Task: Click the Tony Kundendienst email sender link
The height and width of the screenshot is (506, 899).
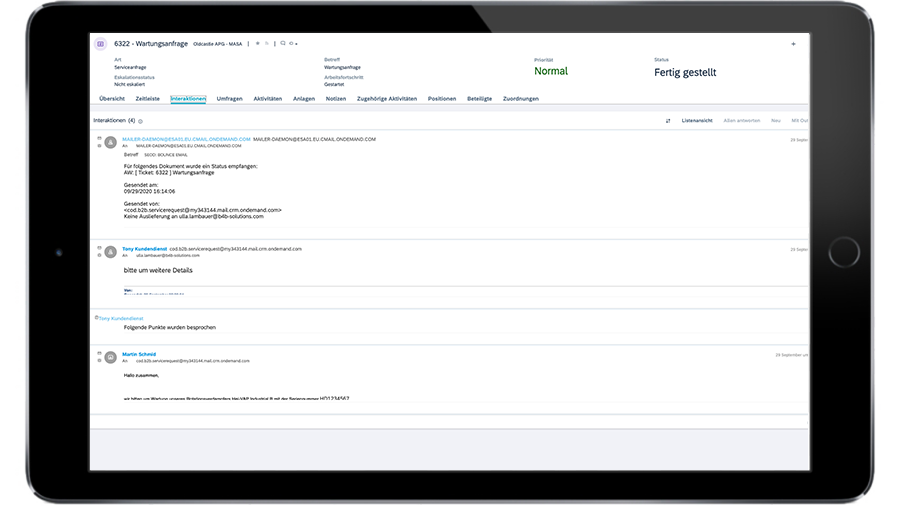Action: click(144, 248)
